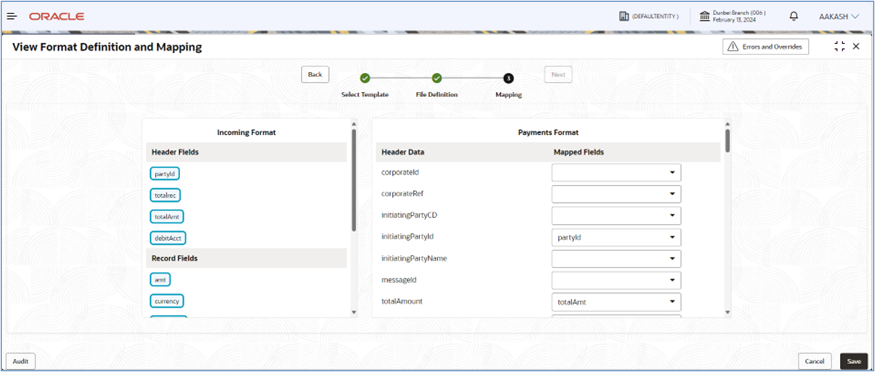This screenshot has width=875, height=372.
Task: Click scroll-up arrow of Incoming Format list
Action: click(x=353, y=124)
